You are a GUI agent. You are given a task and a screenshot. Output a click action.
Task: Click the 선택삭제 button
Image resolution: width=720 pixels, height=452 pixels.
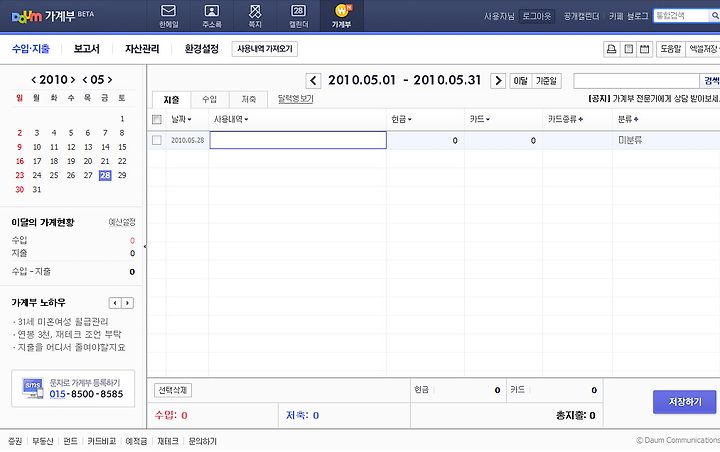pos(173,390)
